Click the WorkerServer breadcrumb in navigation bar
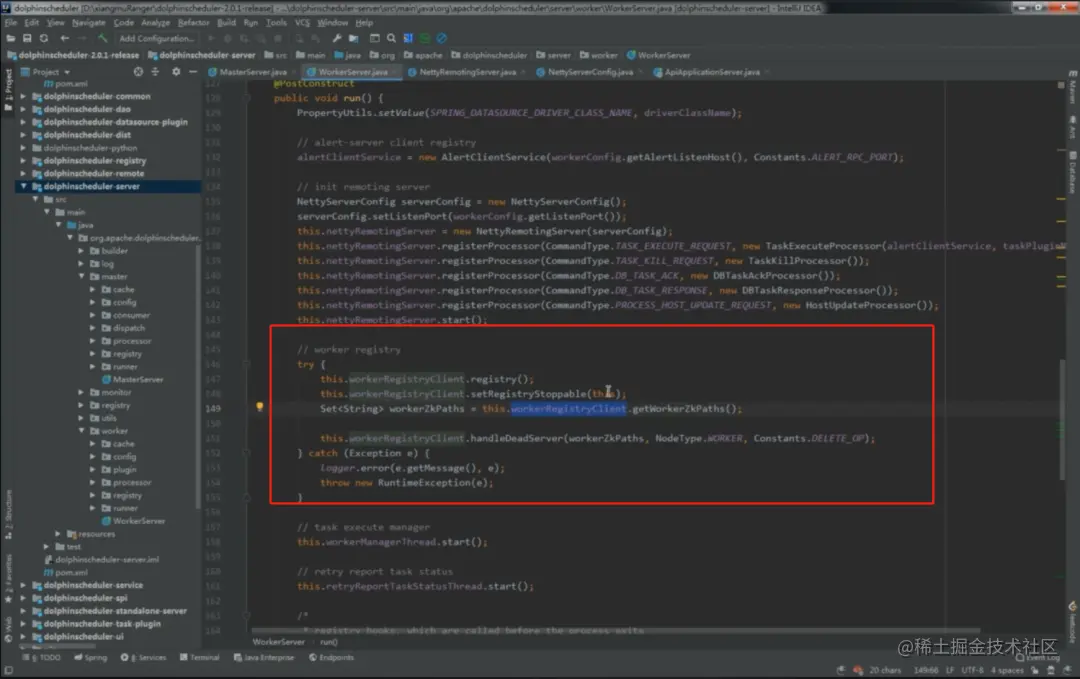Screen dimensions: 1080x679 pyautogui.click(x=658, y=55)
